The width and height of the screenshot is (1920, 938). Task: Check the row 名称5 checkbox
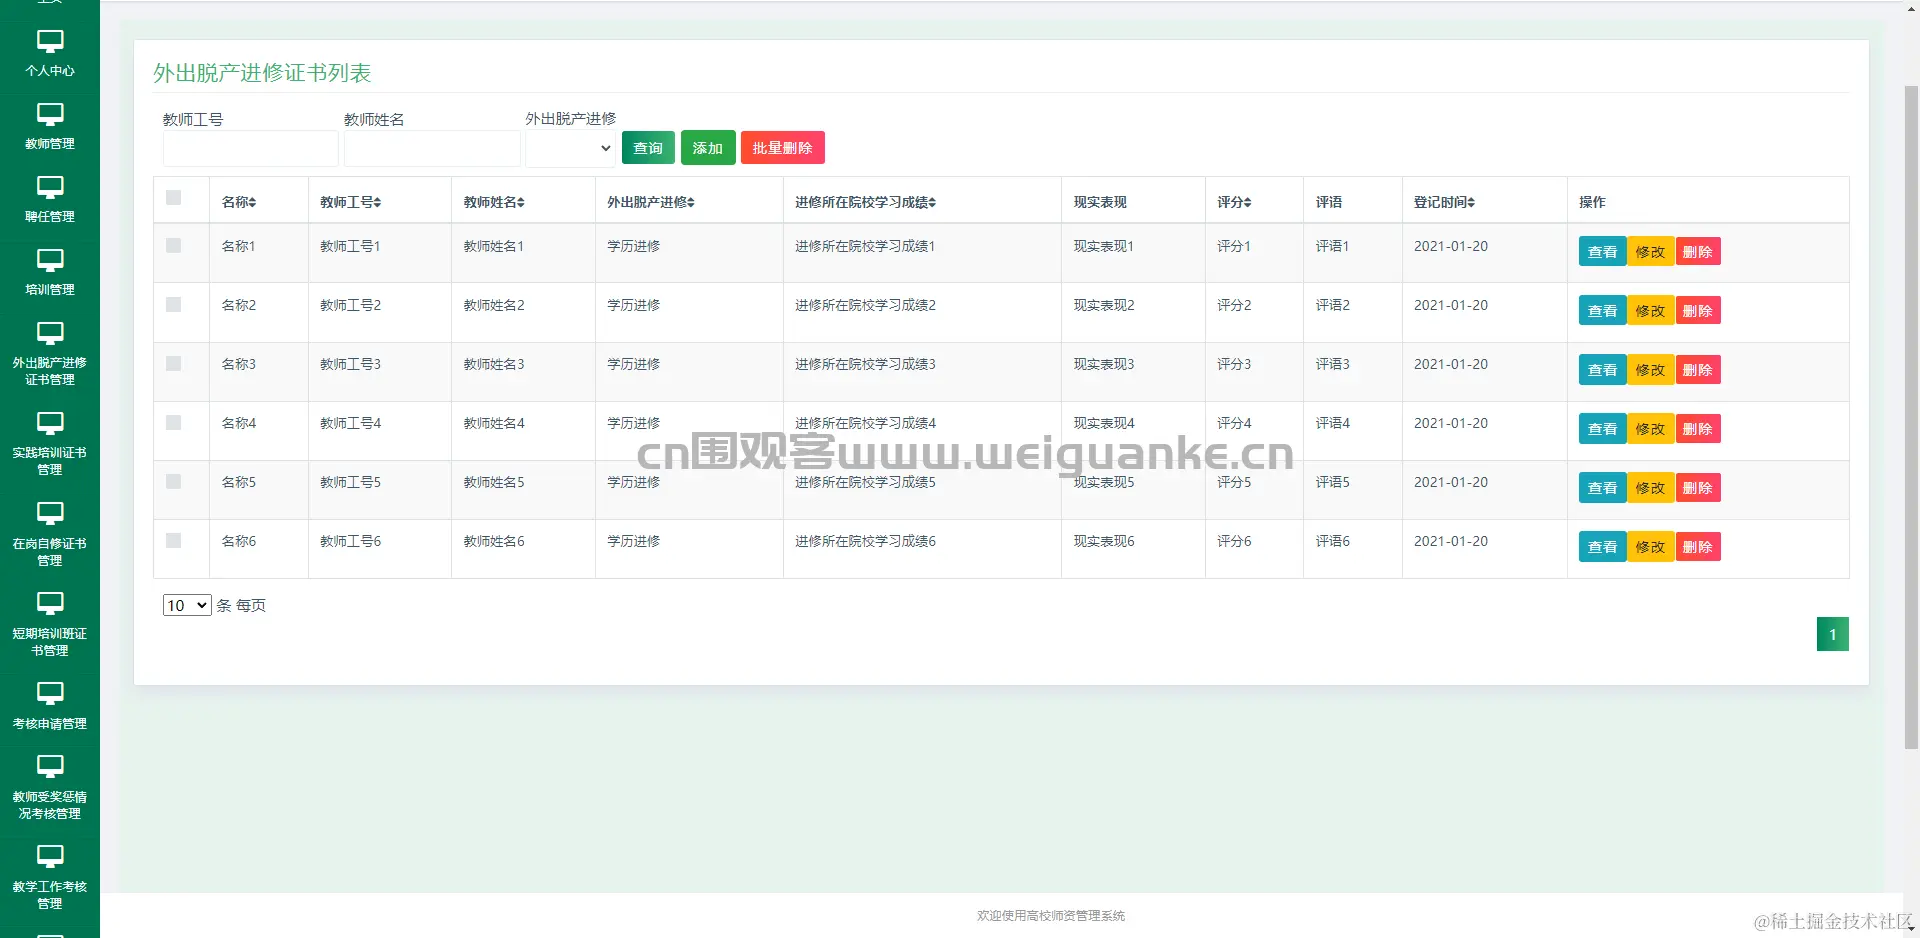(x=174, y=481)
